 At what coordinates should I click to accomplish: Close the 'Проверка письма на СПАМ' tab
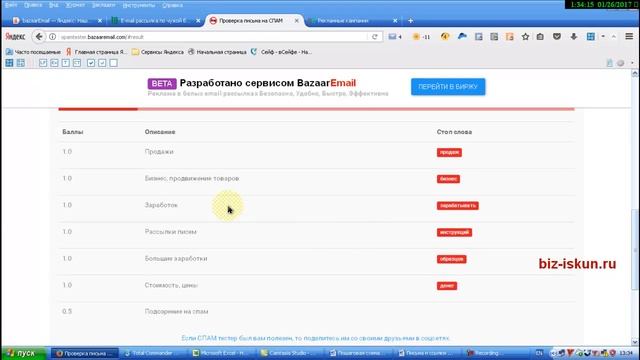297,20
